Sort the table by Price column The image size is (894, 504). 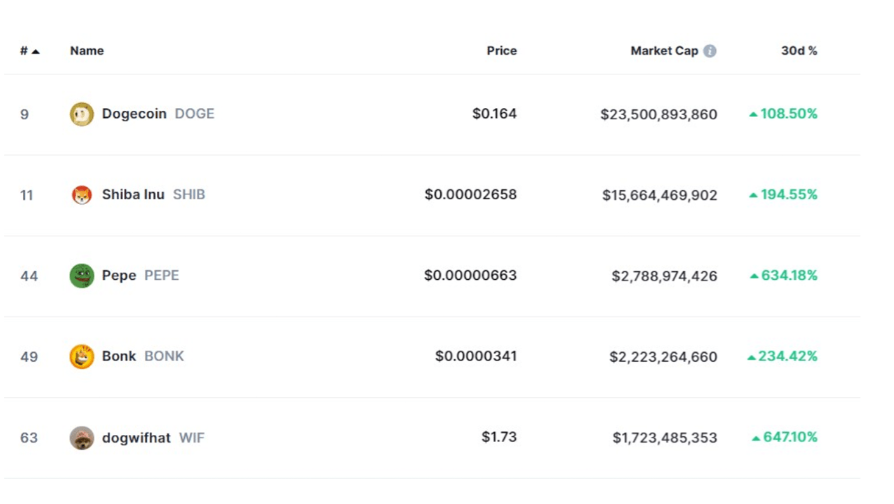point(502,51)
